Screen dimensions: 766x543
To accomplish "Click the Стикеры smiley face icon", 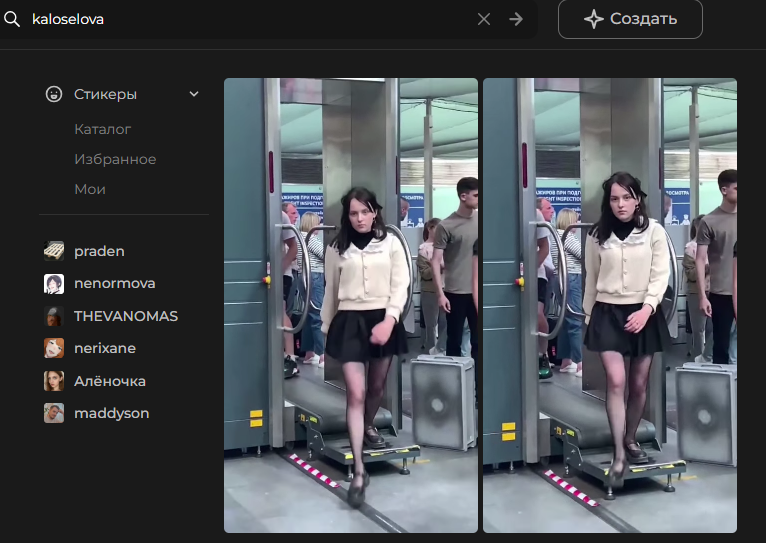I will 54,94.
